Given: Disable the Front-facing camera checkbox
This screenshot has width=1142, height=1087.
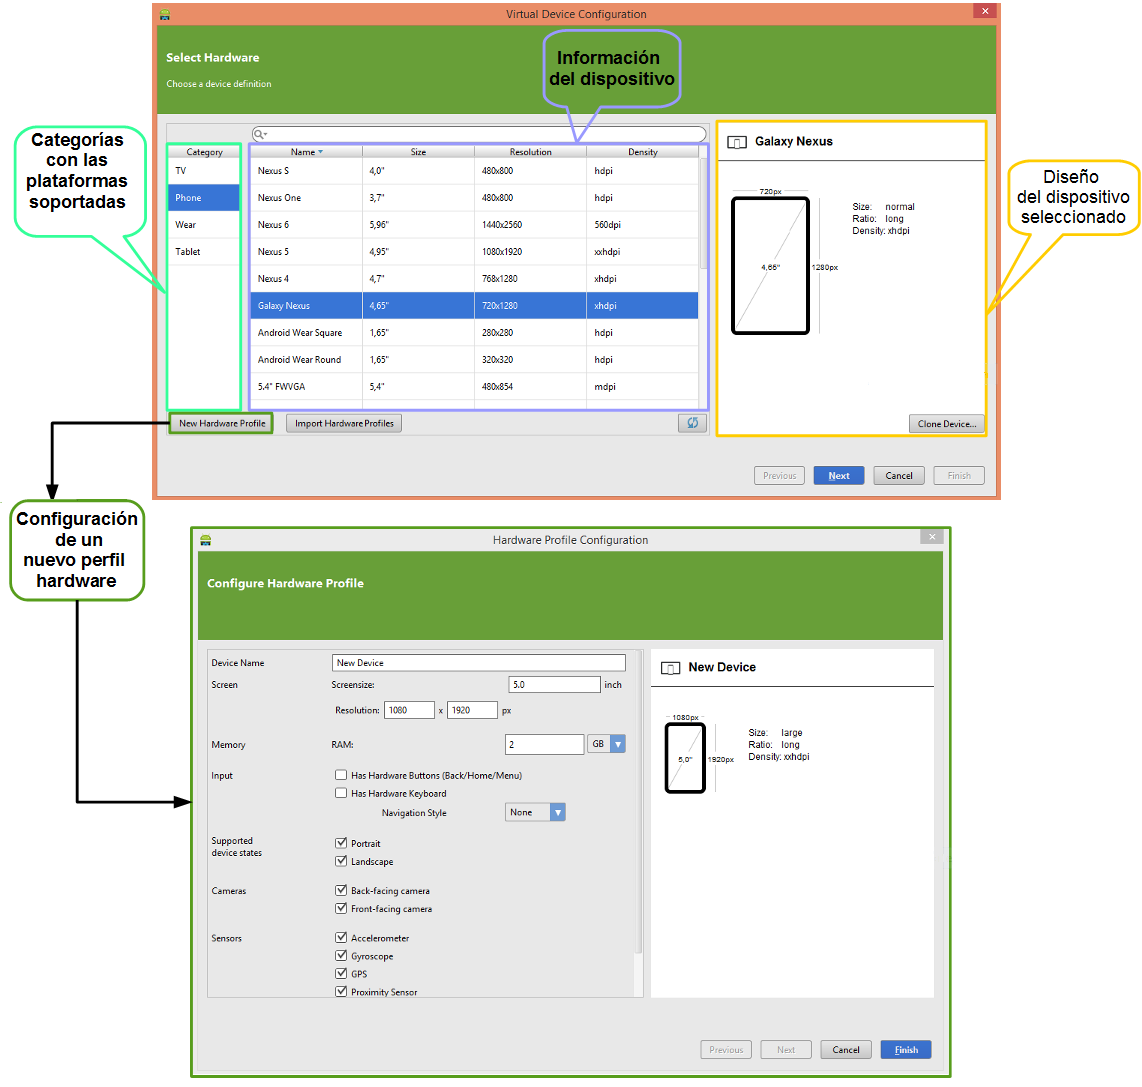Looking at the screenshot, I should [341, 909].
